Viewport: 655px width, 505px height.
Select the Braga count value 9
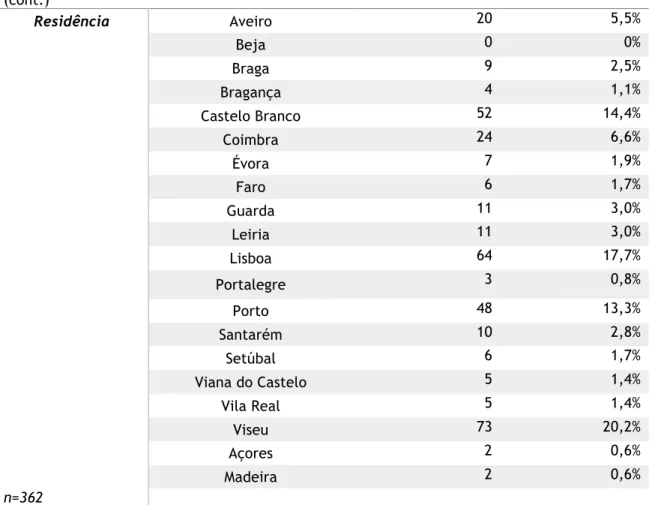click(488, 66)
